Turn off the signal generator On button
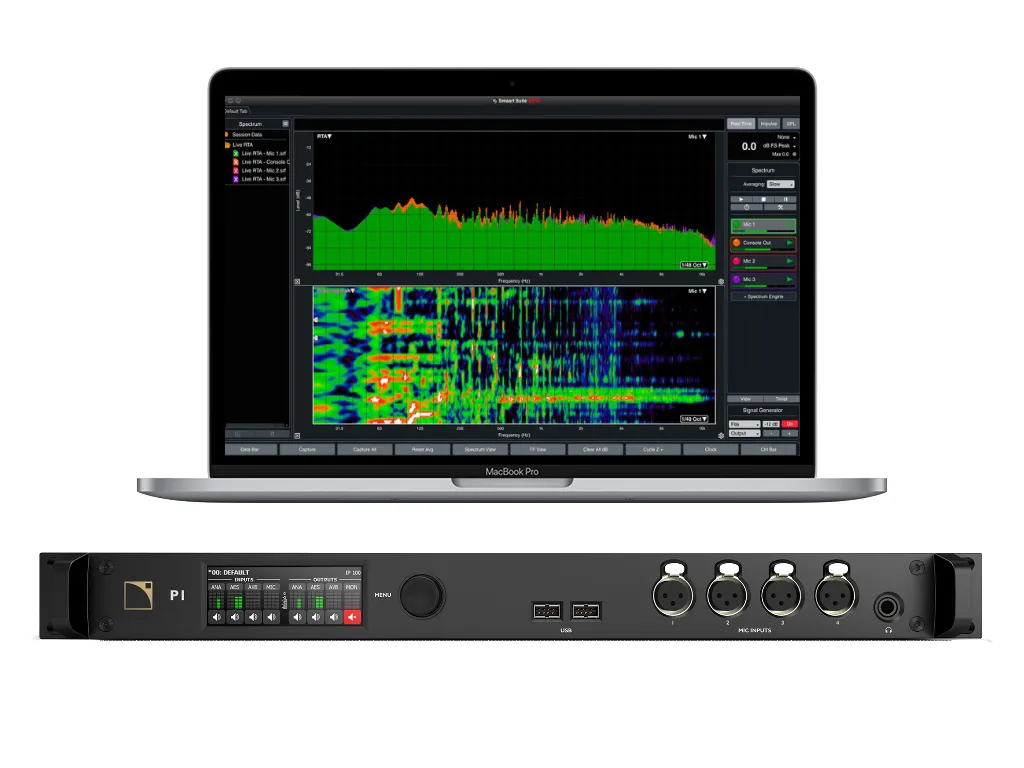The width and height of the screenshot is (1024, 768). click(x=790, y=424)
